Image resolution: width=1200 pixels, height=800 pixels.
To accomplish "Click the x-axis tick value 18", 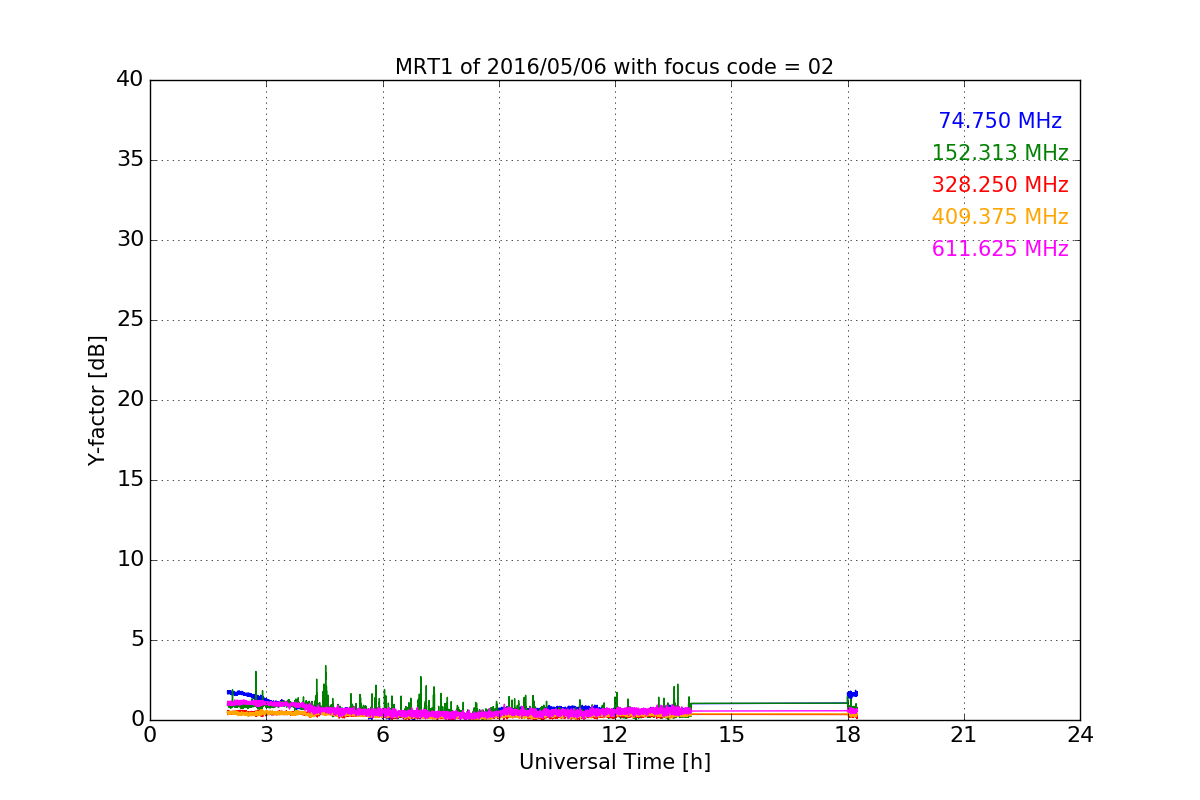I will [x=848, y=735].
